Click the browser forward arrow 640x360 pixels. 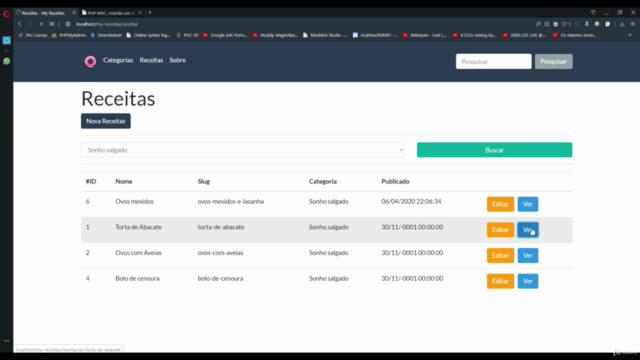click(30, 24)
